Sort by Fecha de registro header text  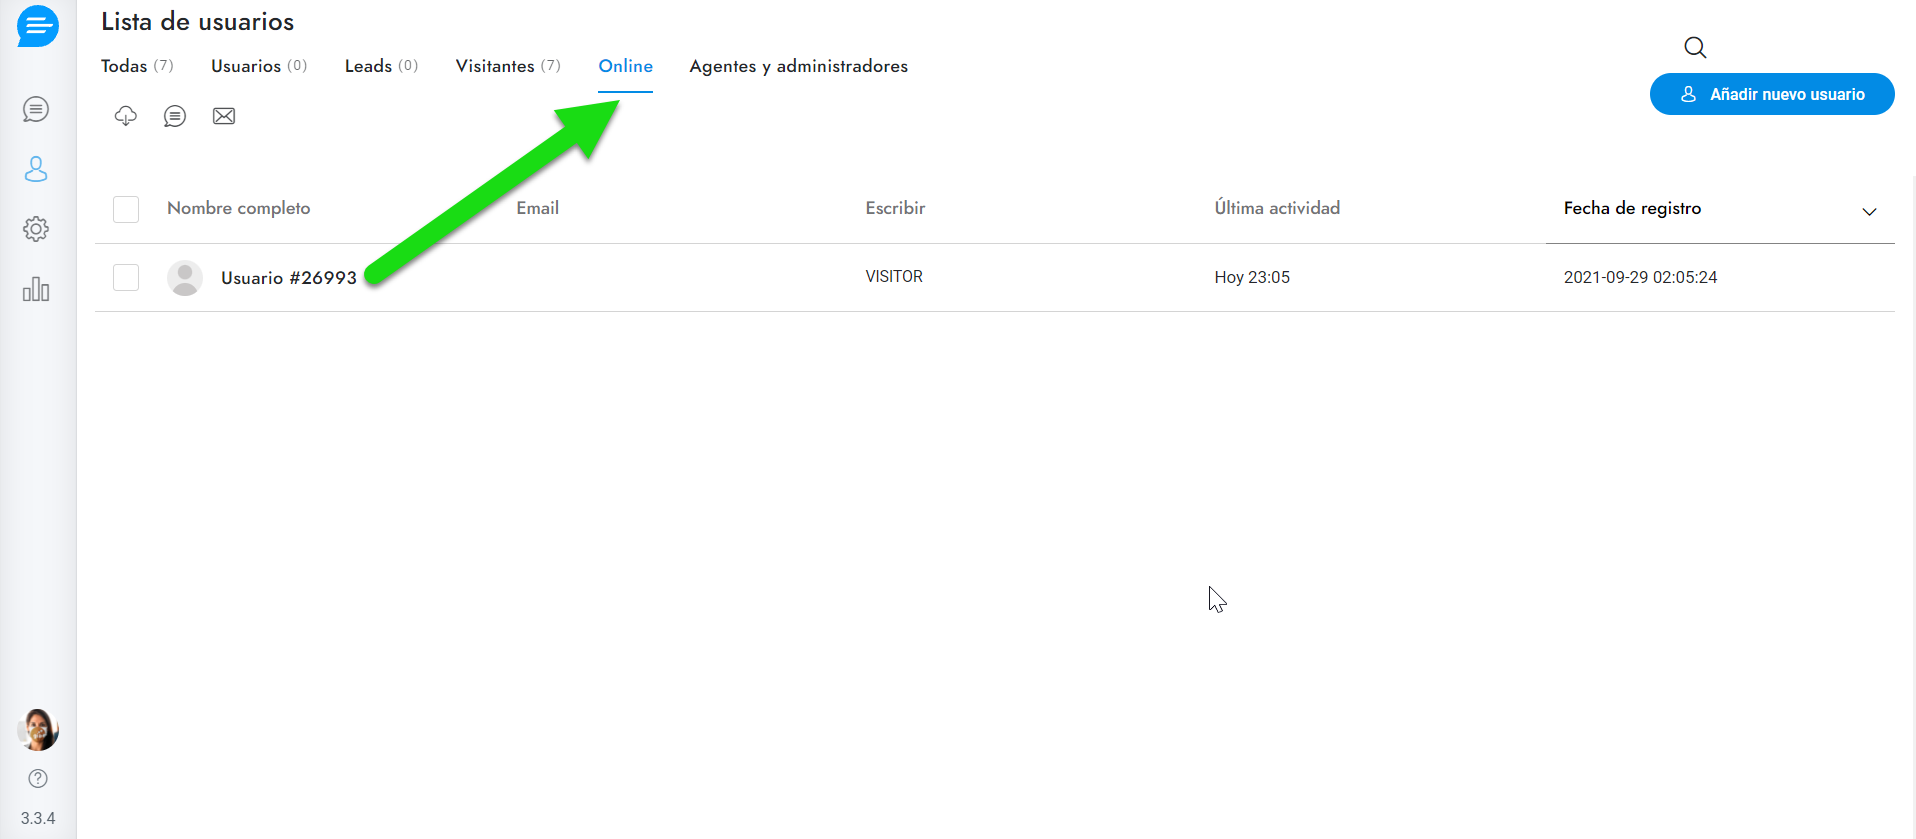pos(1632,208)
